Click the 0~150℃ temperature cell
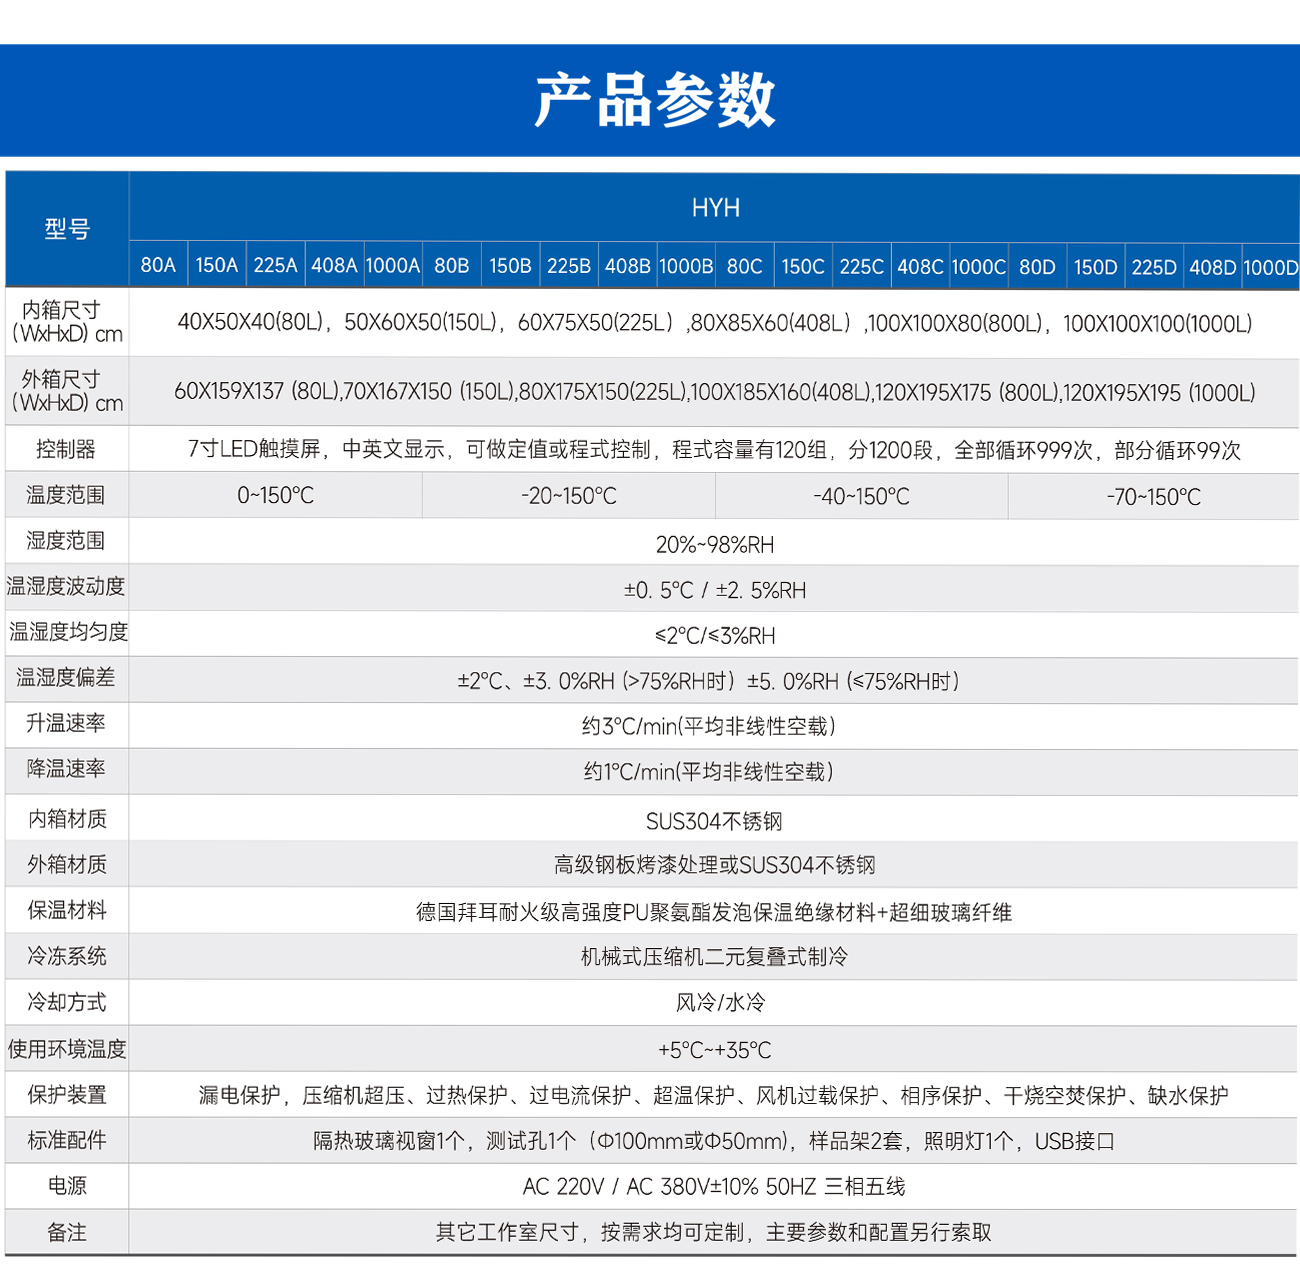The height and width of the screenshot is (1279, 1300). pos(275,496)
